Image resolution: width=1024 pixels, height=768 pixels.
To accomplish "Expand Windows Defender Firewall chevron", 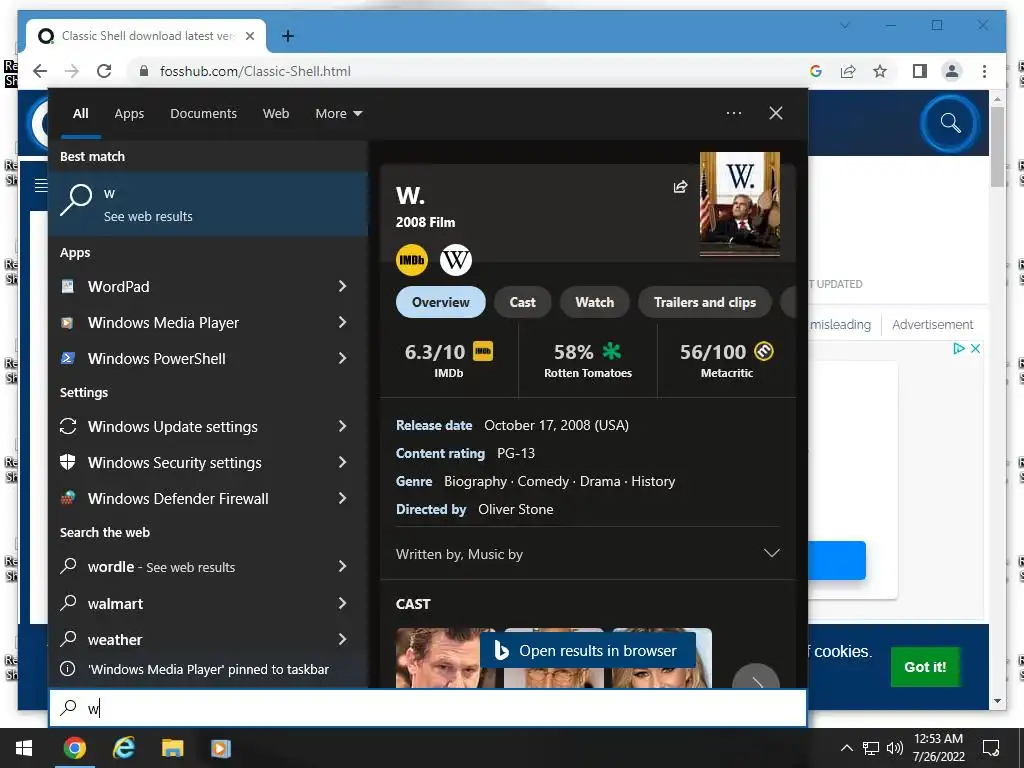I will (342, 498).
